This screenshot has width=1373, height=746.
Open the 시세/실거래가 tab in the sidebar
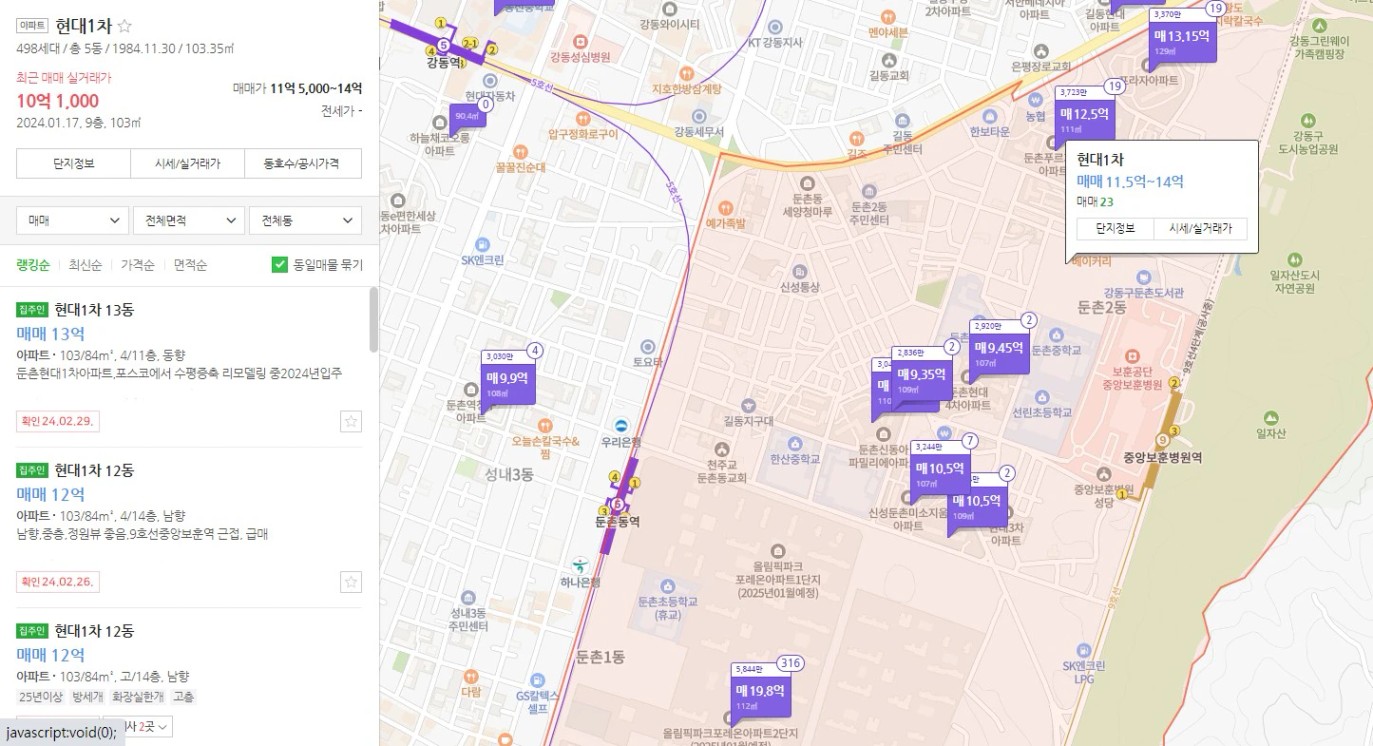coord(188,163)
